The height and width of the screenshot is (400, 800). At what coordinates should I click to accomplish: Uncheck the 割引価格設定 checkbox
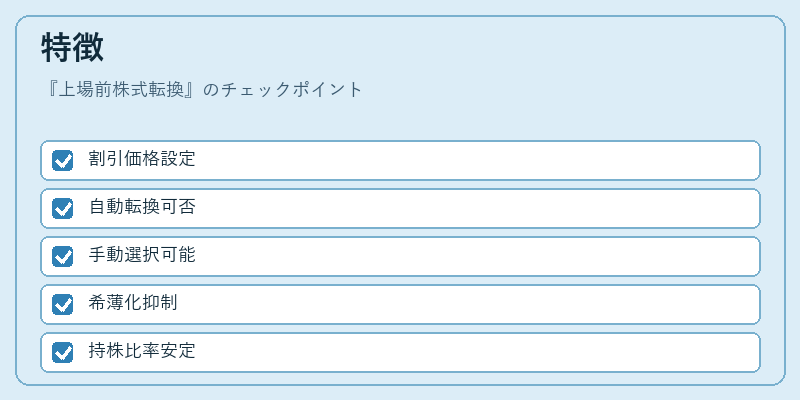(x=62, y=160)
